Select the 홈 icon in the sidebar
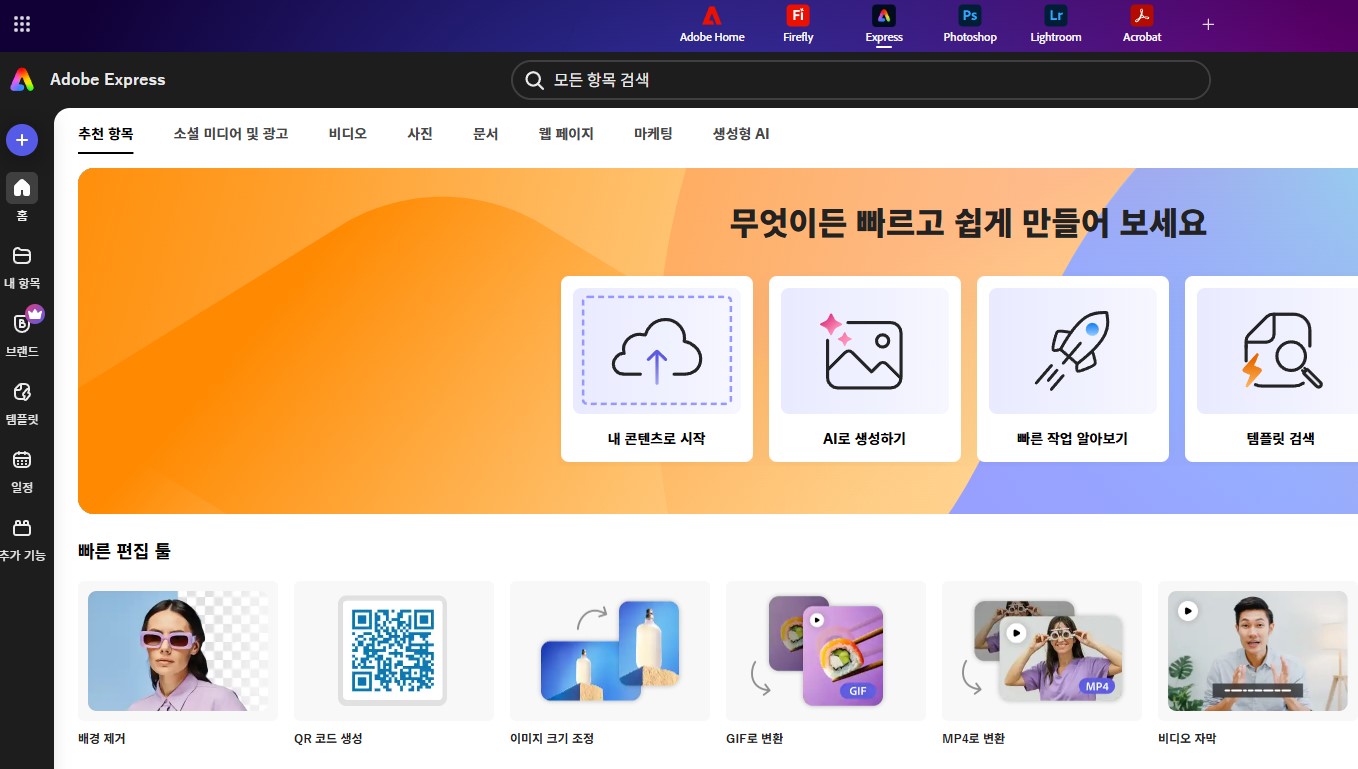1358x769 pixels. (x=21, y=189)
